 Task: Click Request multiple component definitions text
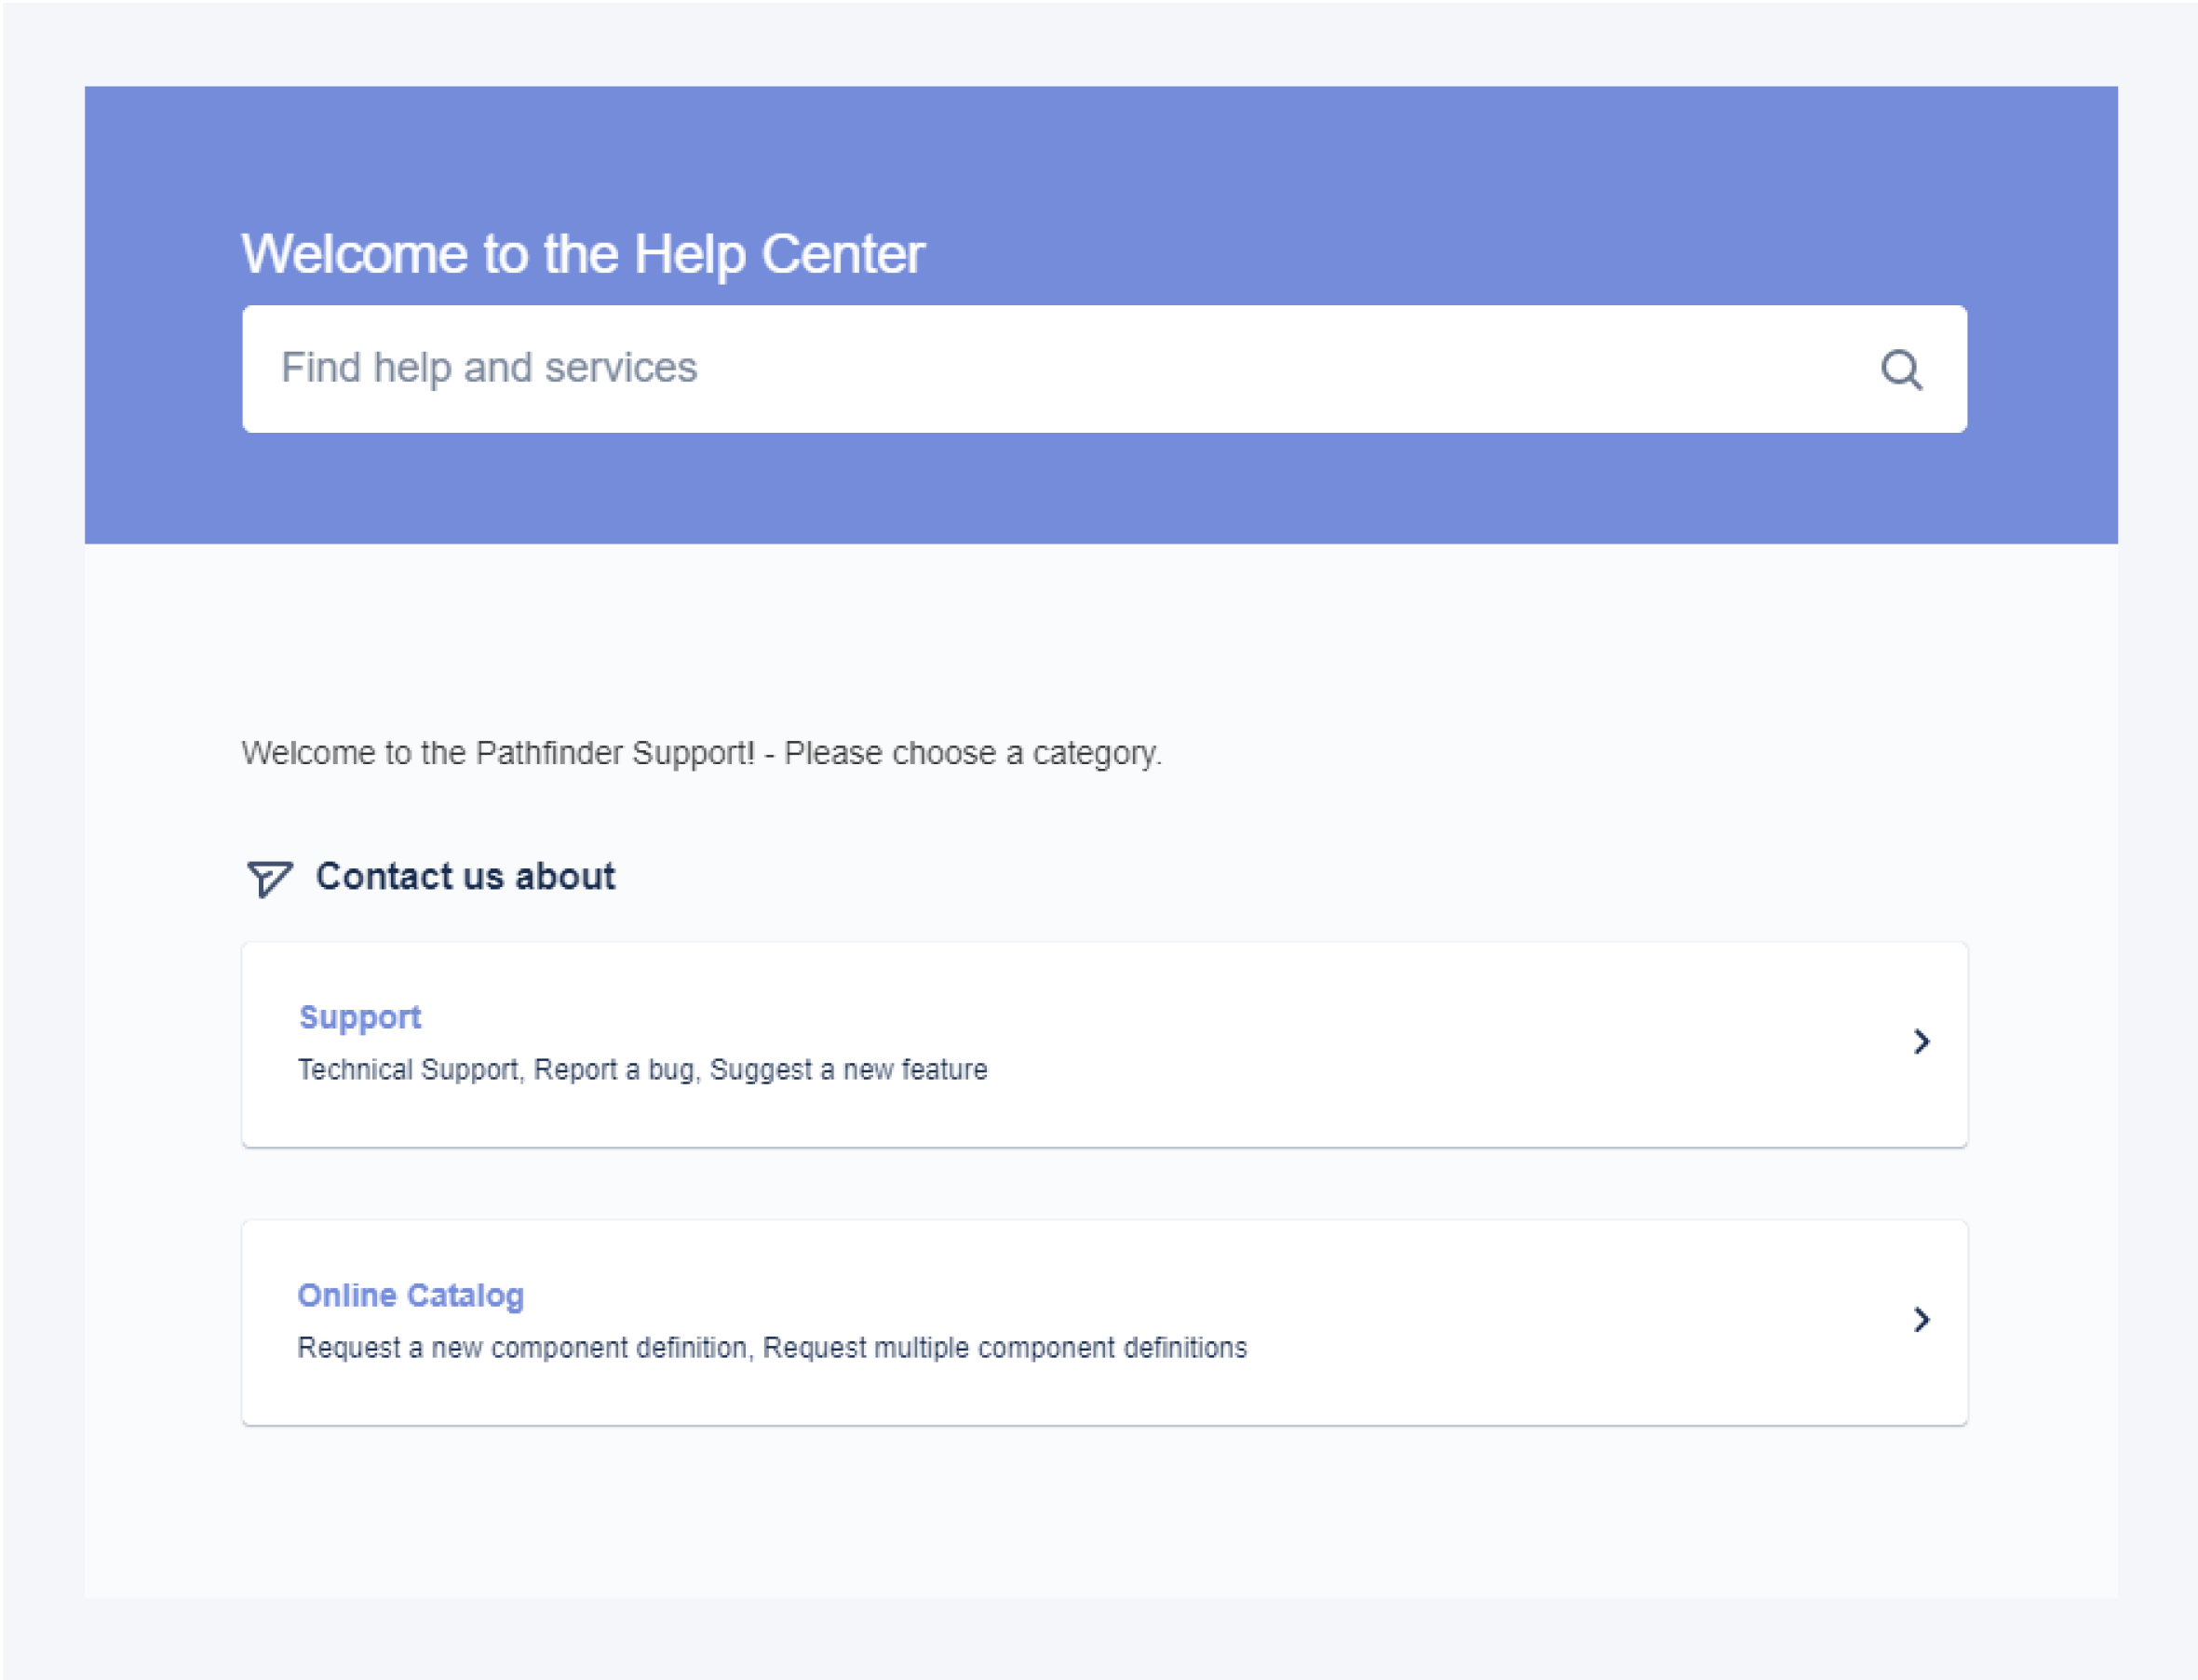pos(1004,1348)
